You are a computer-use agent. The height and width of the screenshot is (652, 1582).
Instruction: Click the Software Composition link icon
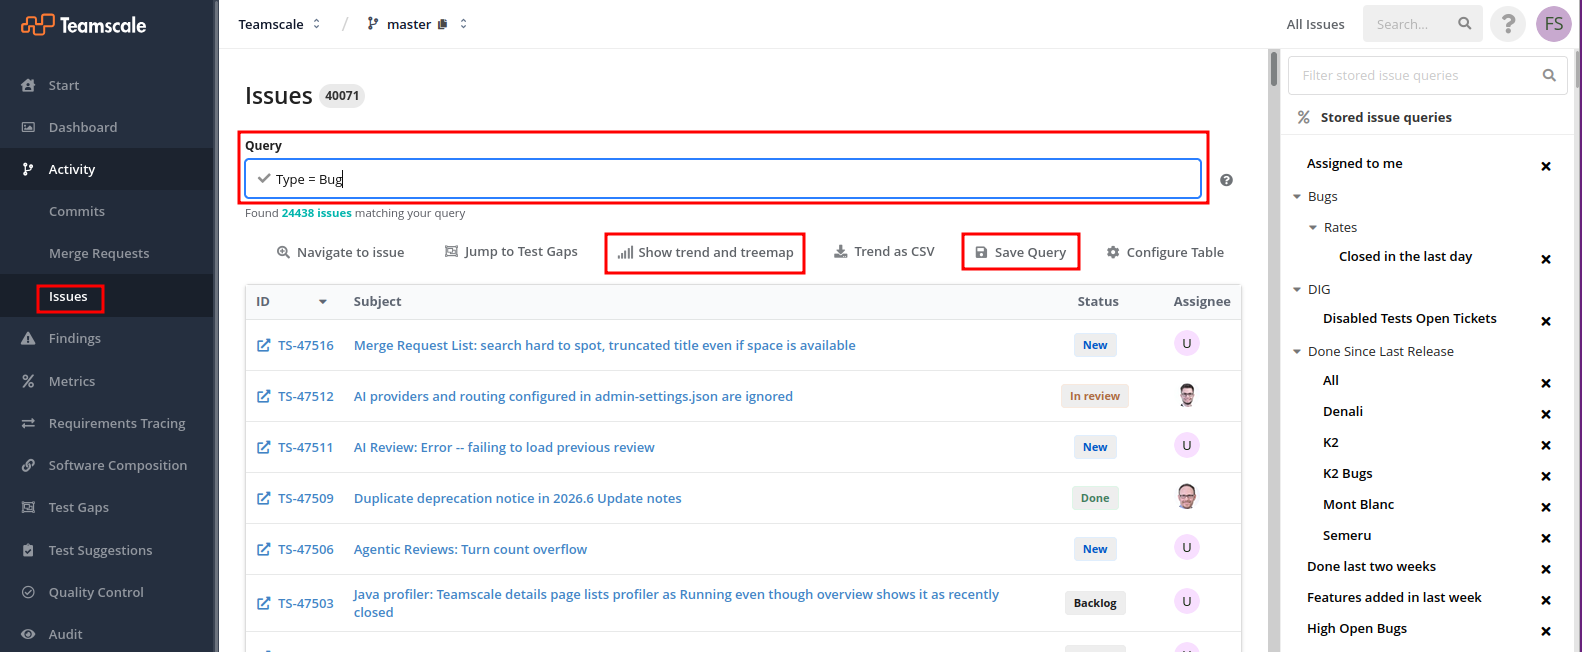(28, 465)
